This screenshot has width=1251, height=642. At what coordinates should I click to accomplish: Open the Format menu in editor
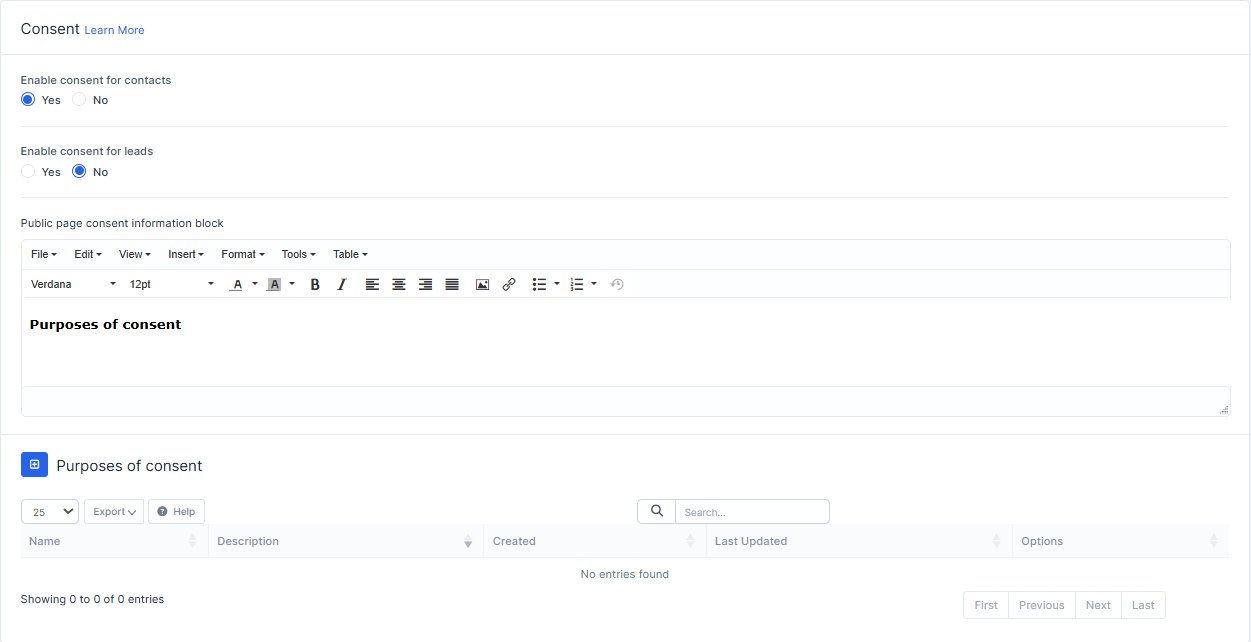tap(242, 255)
